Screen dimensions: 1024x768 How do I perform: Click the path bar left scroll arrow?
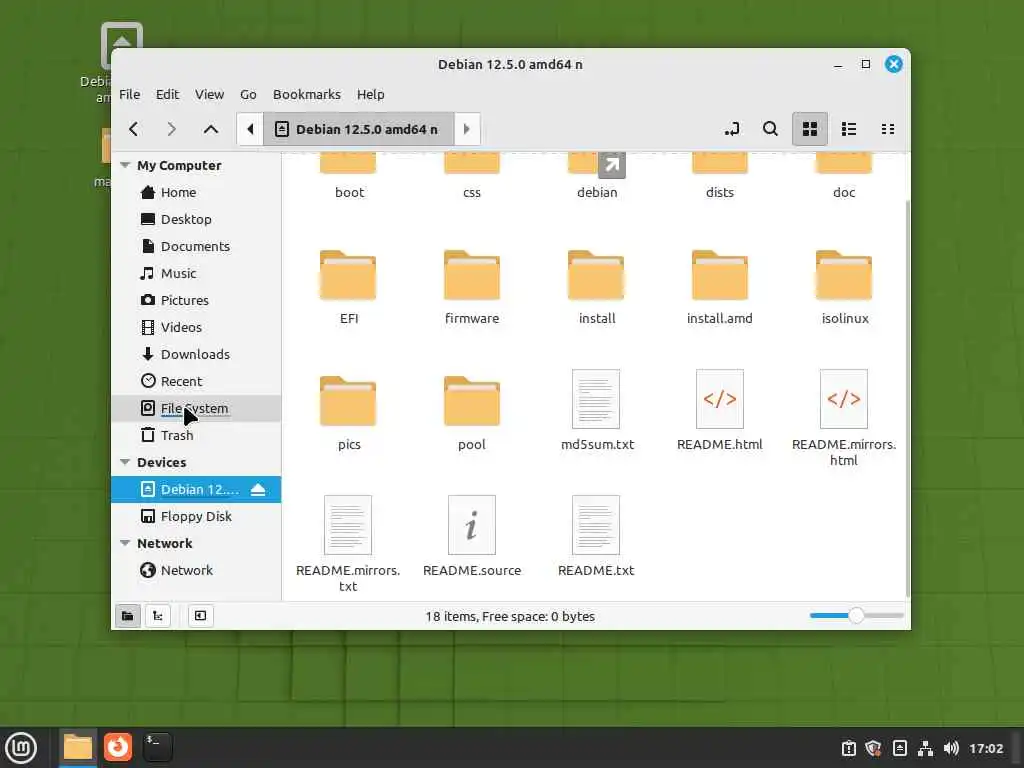click(x=250, y=129)
